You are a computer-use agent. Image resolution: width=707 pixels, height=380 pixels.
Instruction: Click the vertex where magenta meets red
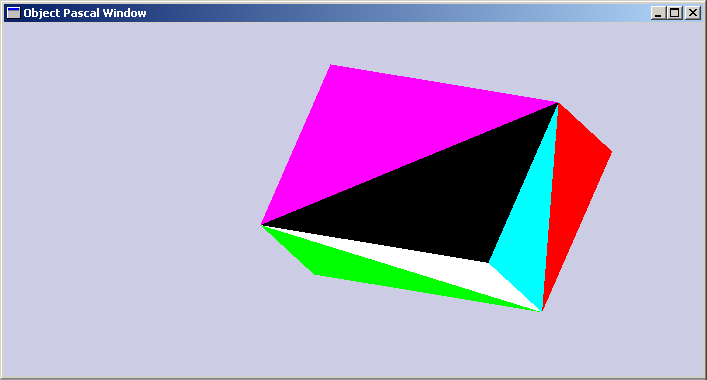(x=558, y=103)
